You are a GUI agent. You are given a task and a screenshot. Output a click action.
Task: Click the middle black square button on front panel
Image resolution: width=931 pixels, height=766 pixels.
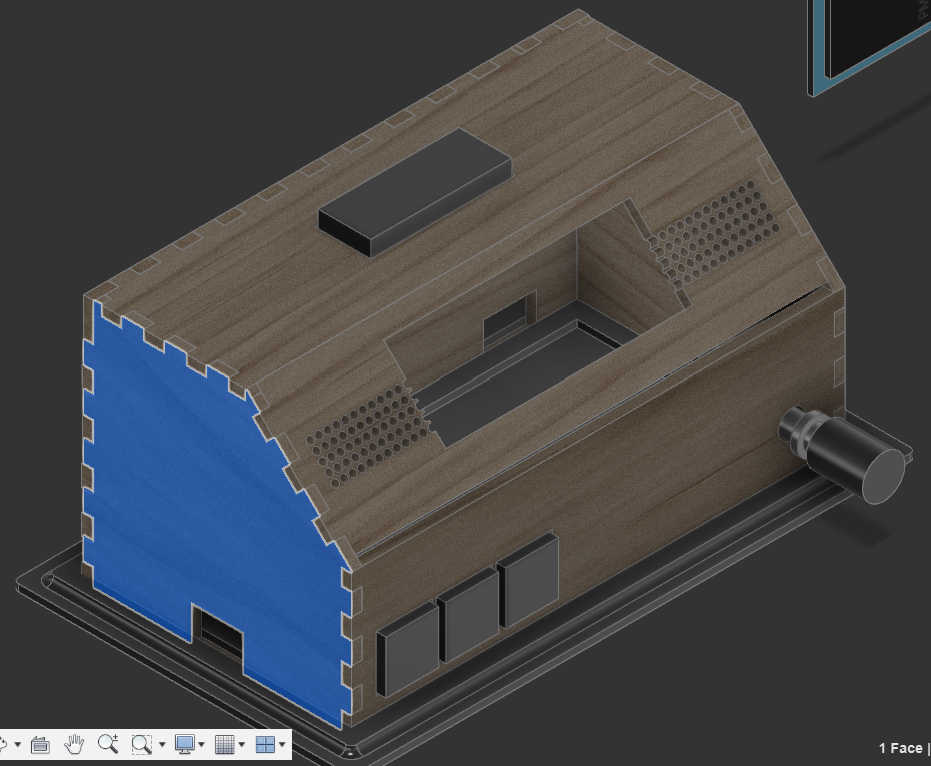tap(468, 614)
